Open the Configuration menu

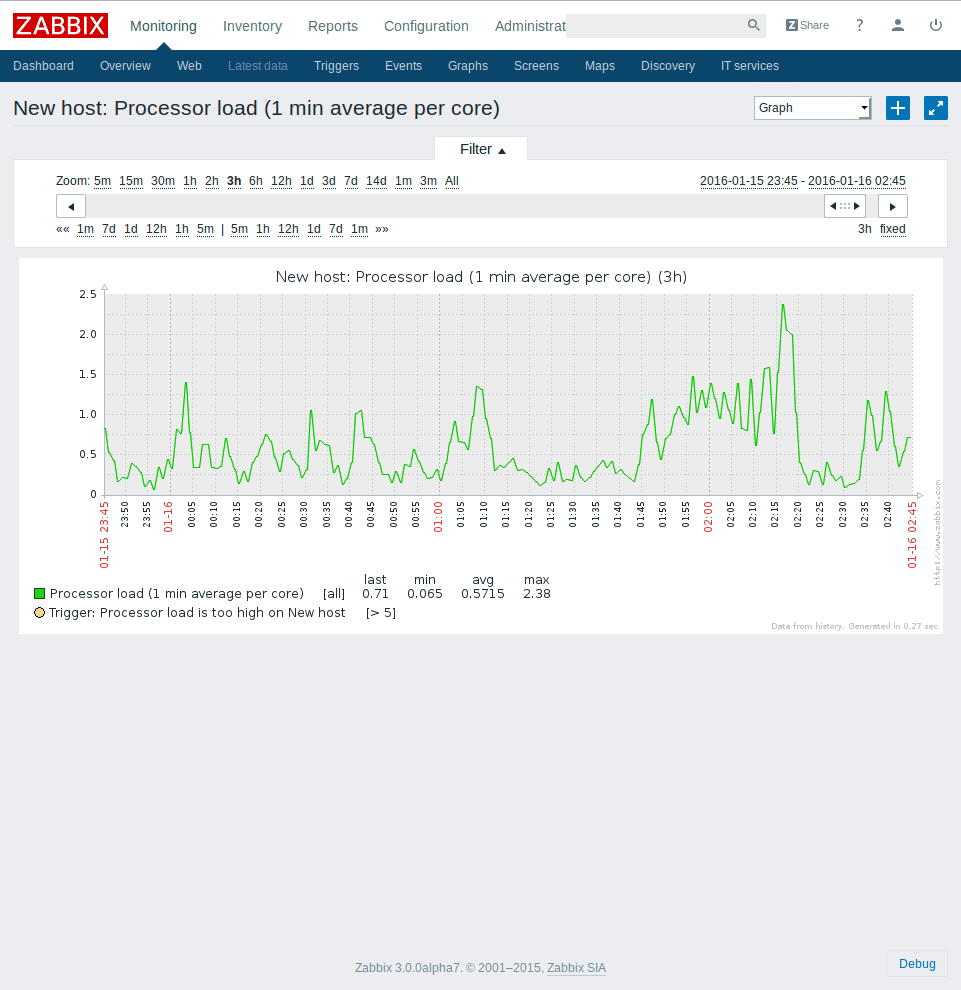[426, 26]
